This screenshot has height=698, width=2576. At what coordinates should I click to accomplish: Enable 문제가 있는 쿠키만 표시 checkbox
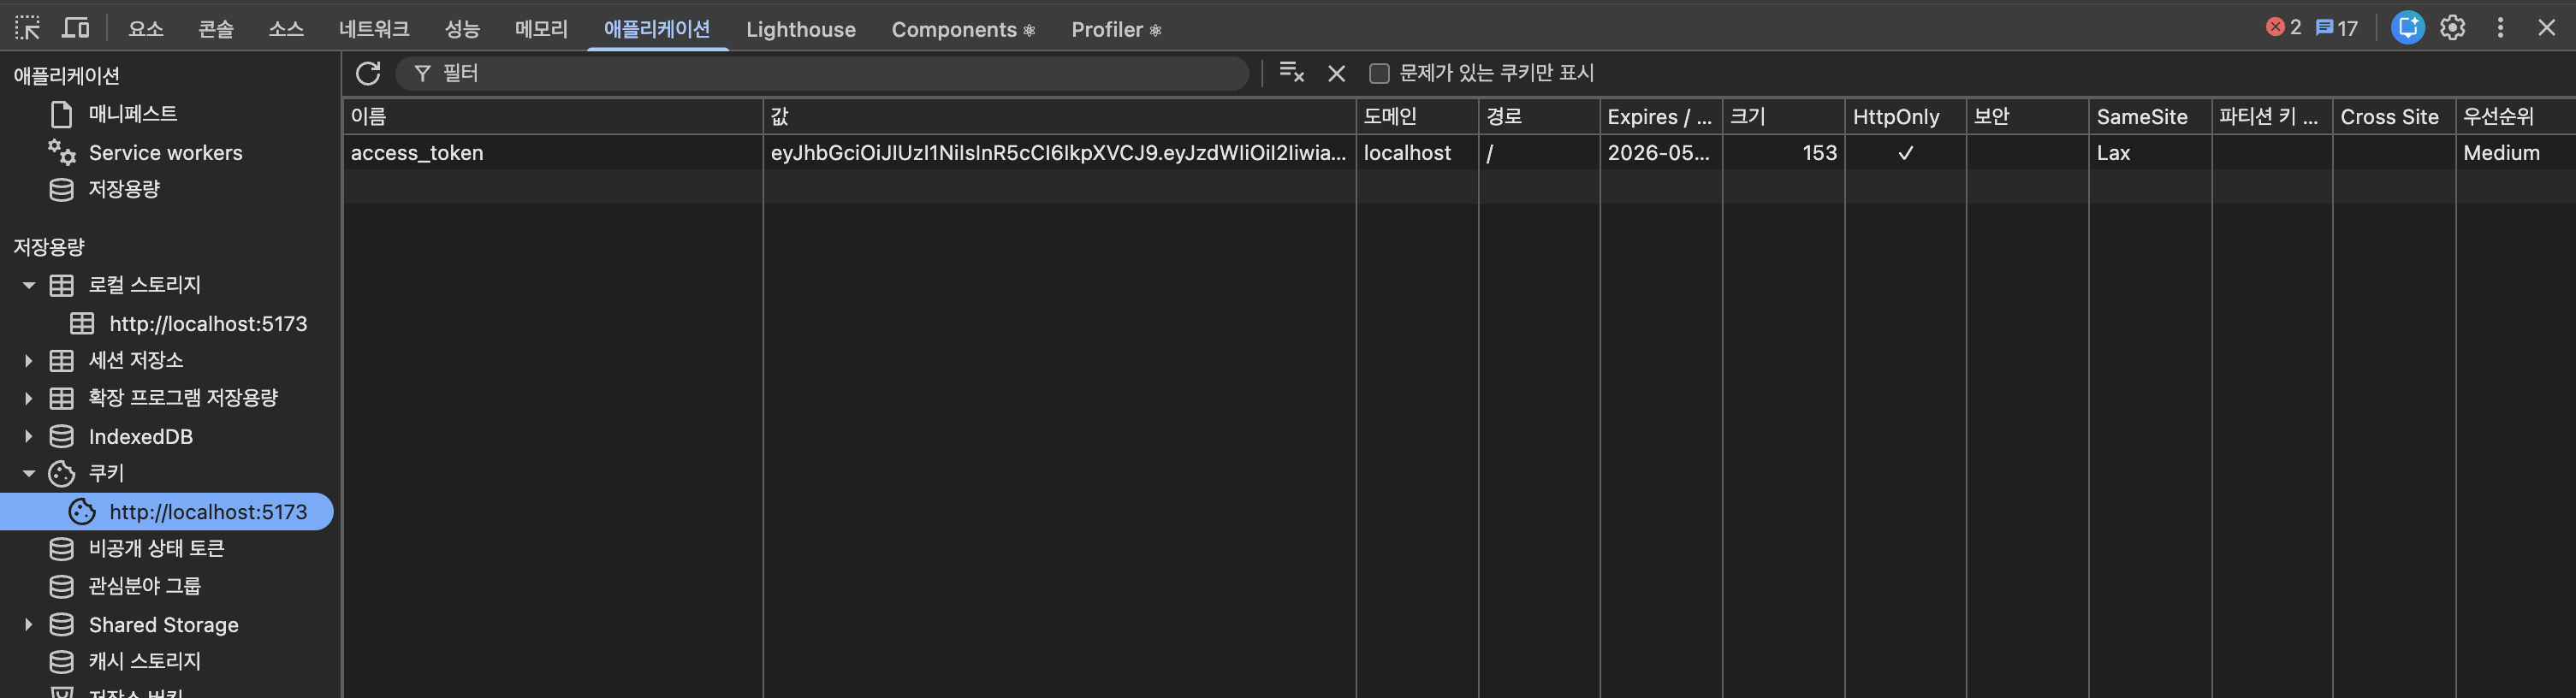[1379, 73]
